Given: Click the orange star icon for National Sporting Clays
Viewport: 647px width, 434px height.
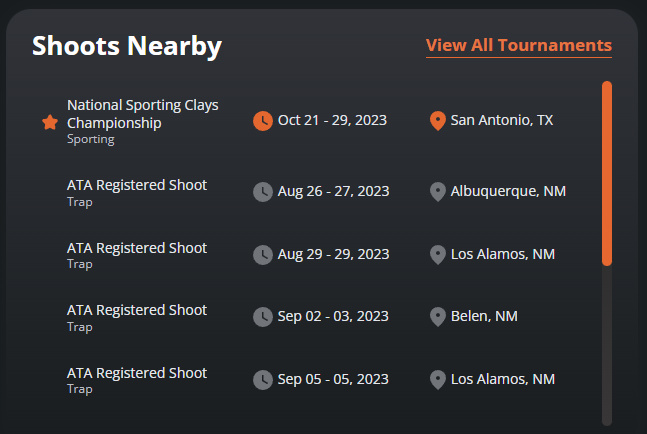Looking at the screenshot, I should 50,122.
